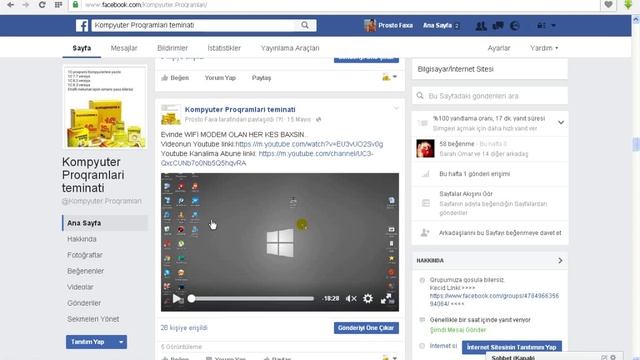
Task: Click the green lock security icon
Action: coord(75,4)
